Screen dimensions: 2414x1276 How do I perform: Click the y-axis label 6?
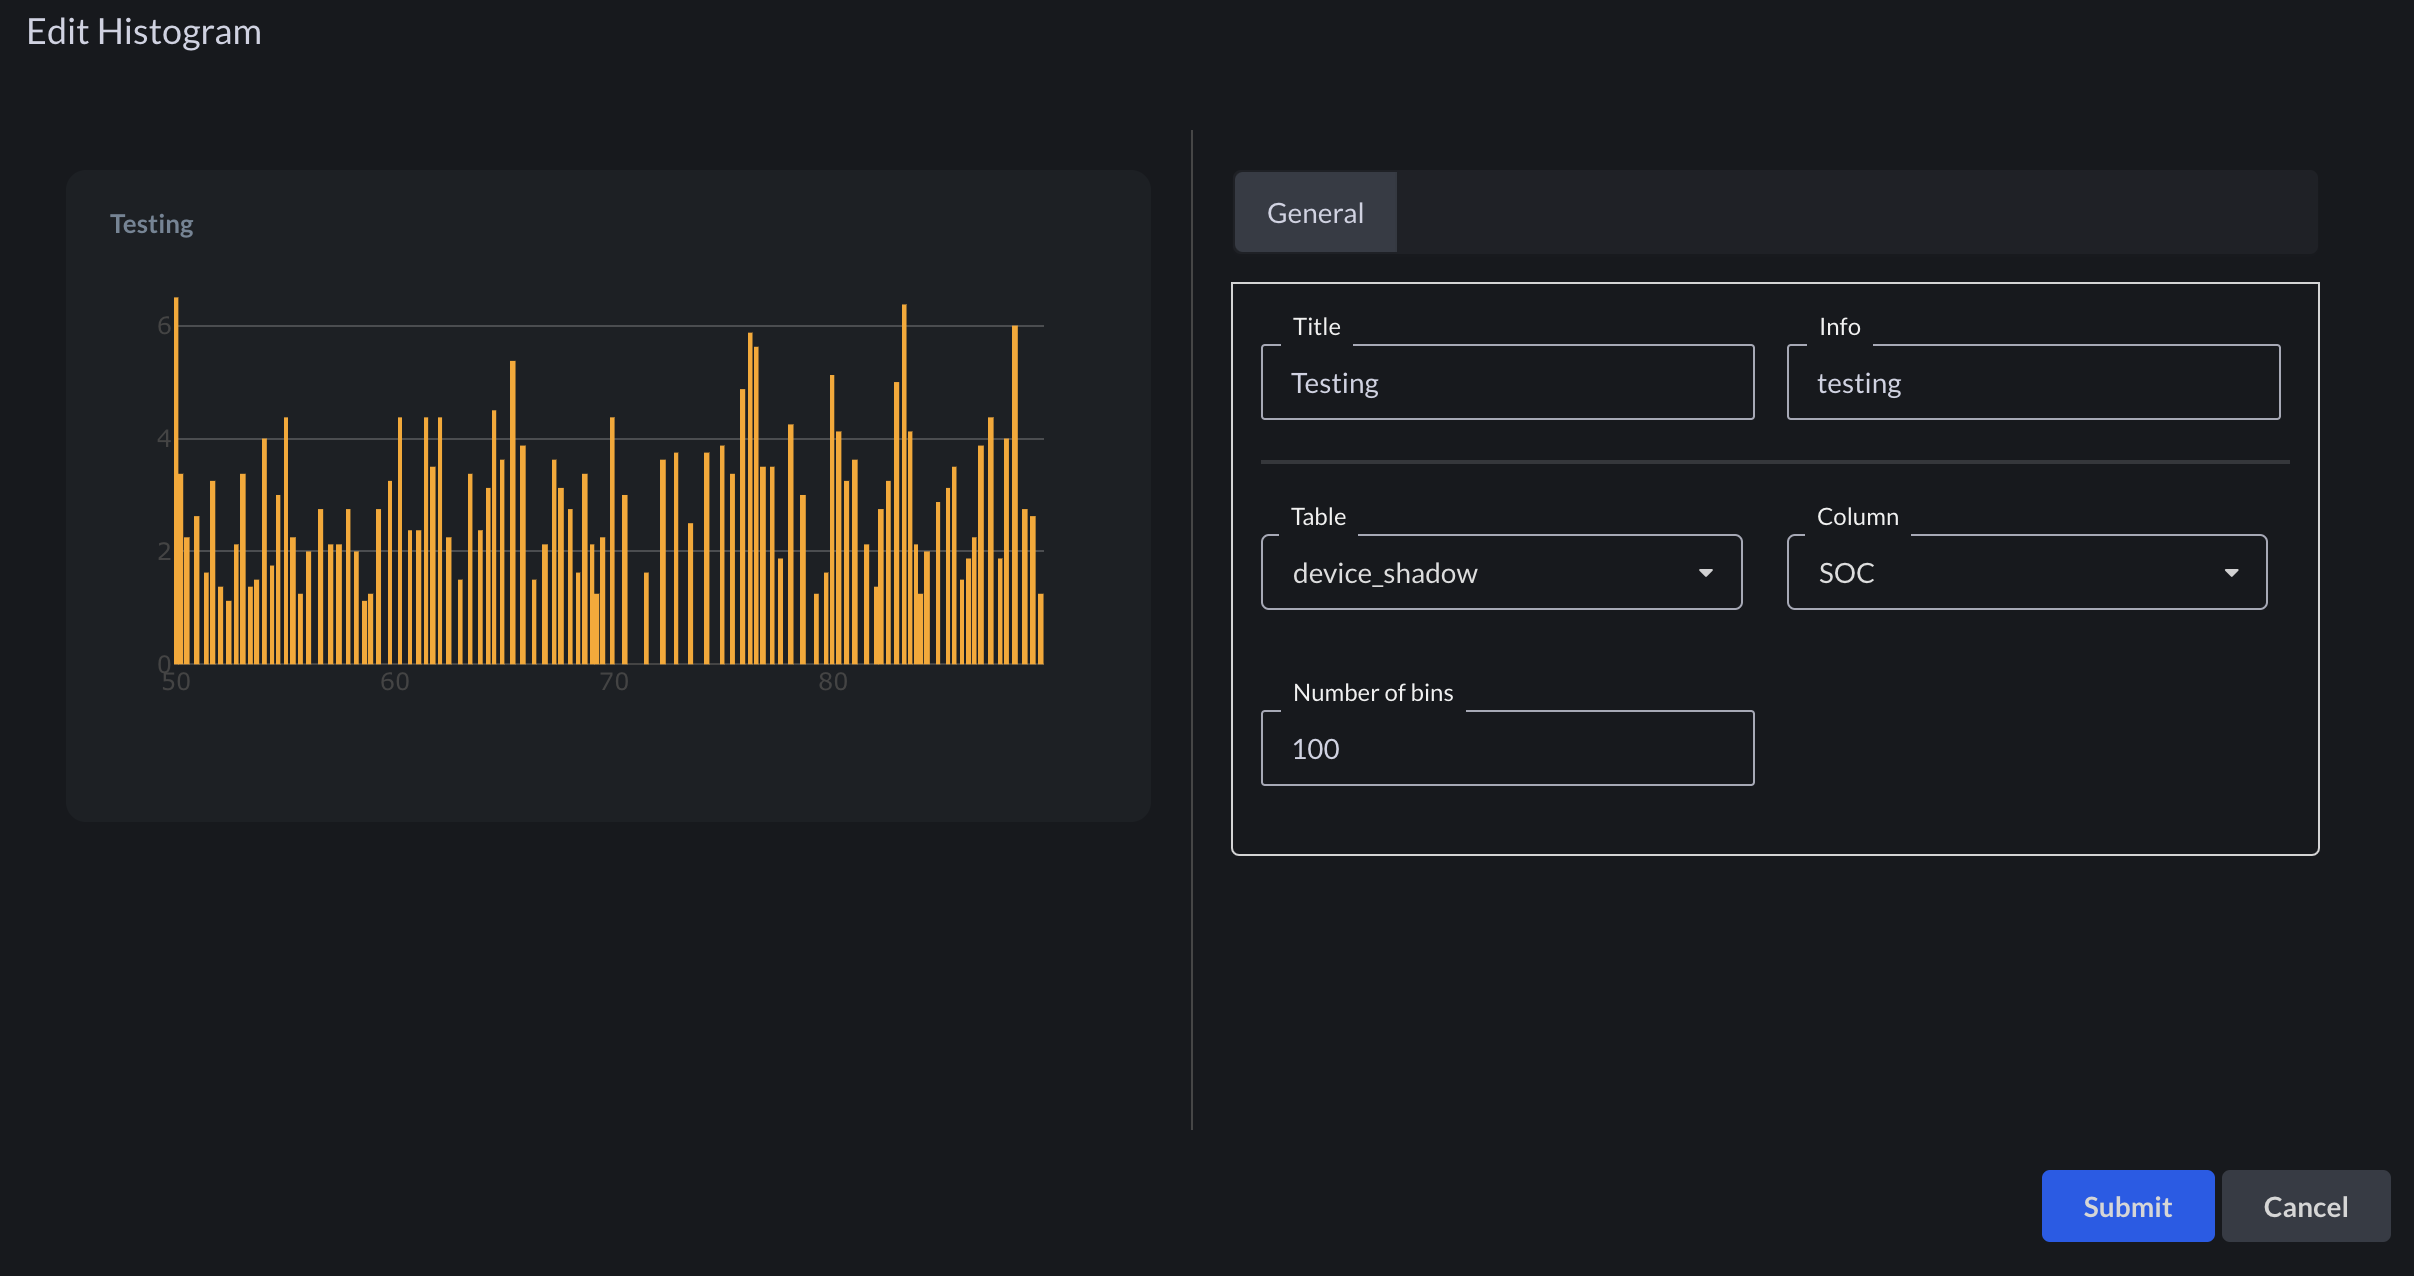pos(164,325)
